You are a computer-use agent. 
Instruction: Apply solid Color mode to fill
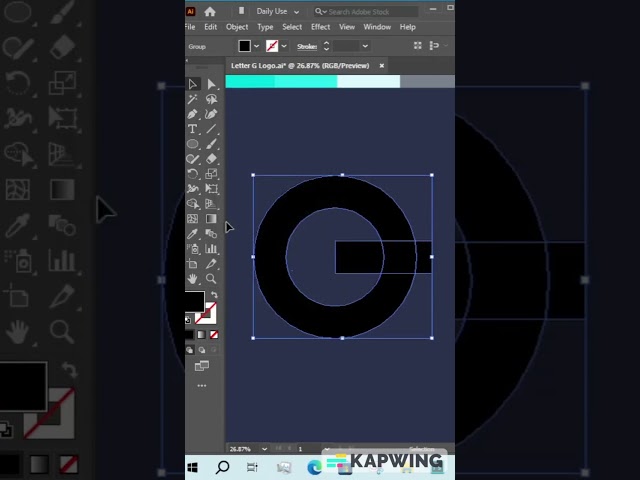click(189, 335)
